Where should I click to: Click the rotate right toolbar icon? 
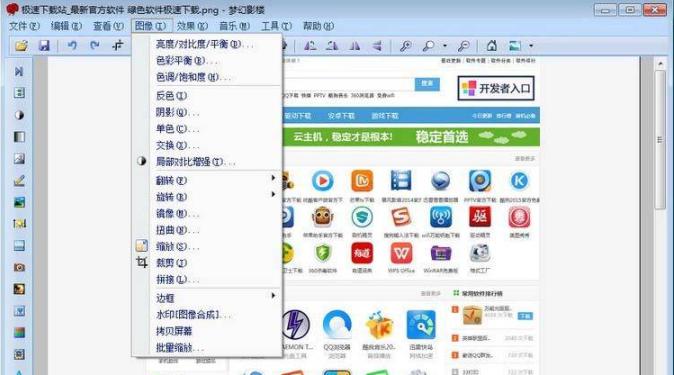(332, 46)
